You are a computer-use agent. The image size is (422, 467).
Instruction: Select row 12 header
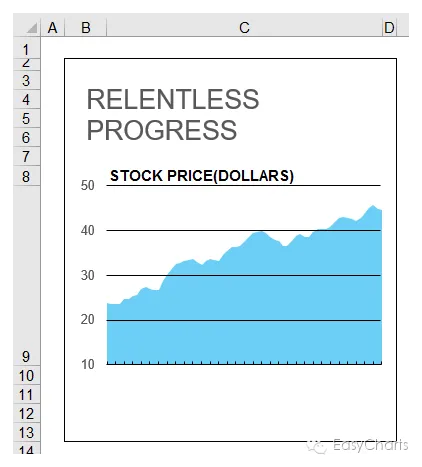26,413
